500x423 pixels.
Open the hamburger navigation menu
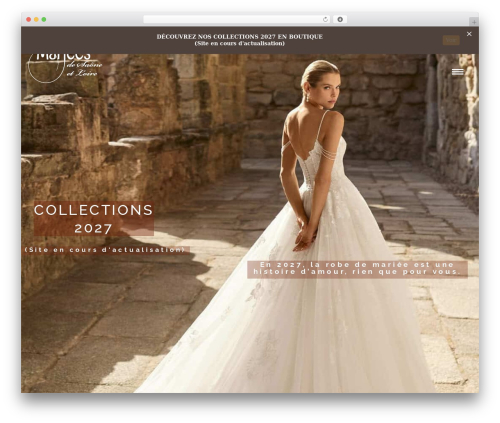458,72
